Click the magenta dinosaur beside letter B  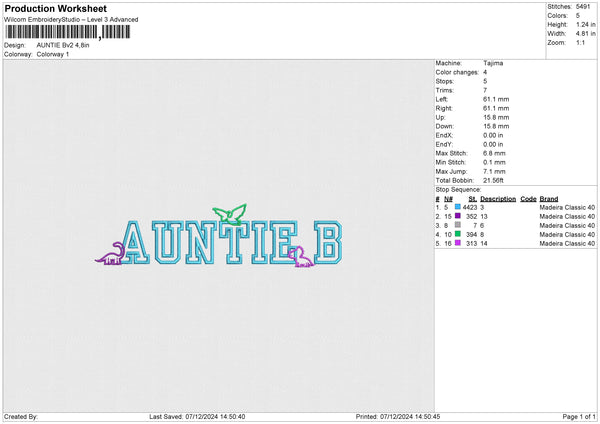click(x=299, y=259)
